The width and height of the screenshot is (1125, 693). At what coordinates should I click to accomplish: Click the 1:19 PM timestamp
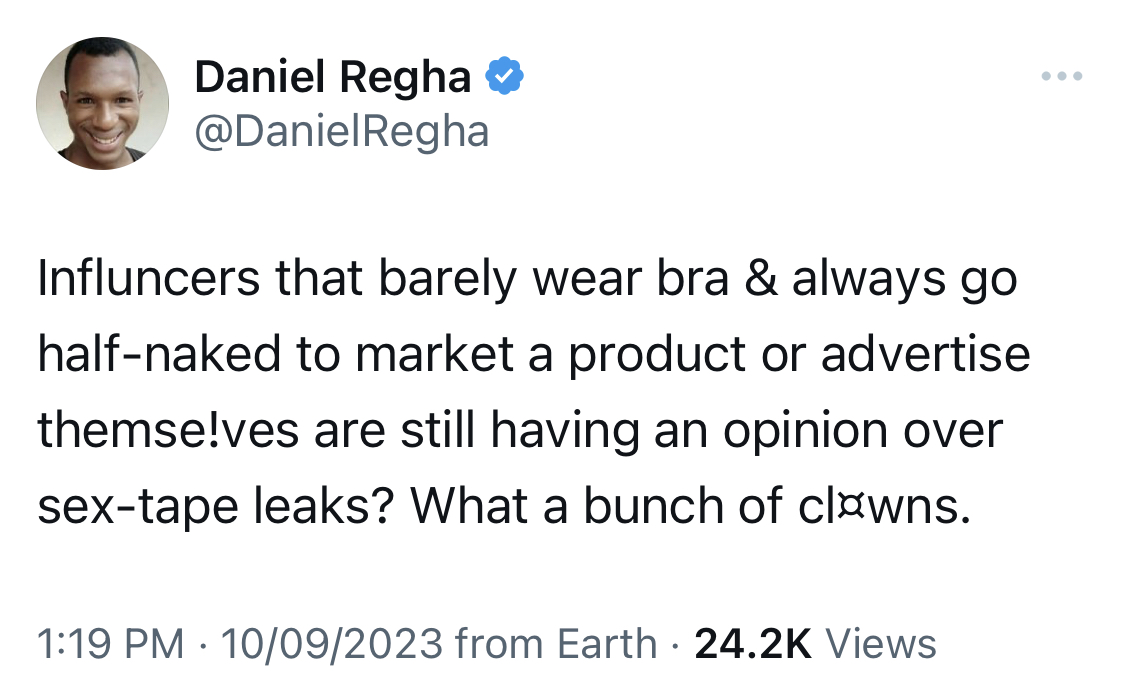point(110,644)
